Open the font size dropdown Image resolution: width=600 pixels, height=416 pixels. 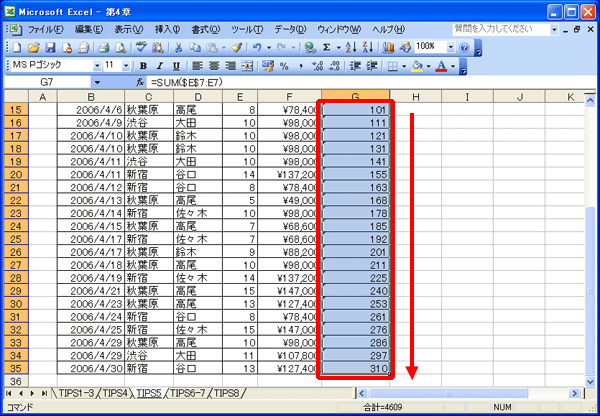pos(126,66)
